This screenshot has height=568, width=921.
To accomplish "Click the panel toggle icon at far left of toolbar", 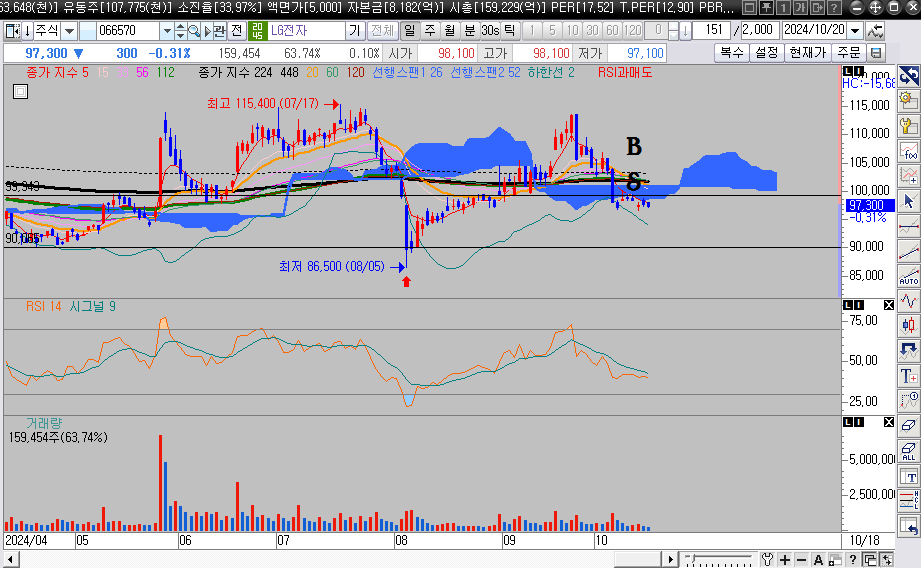I will tap(12, 31).
